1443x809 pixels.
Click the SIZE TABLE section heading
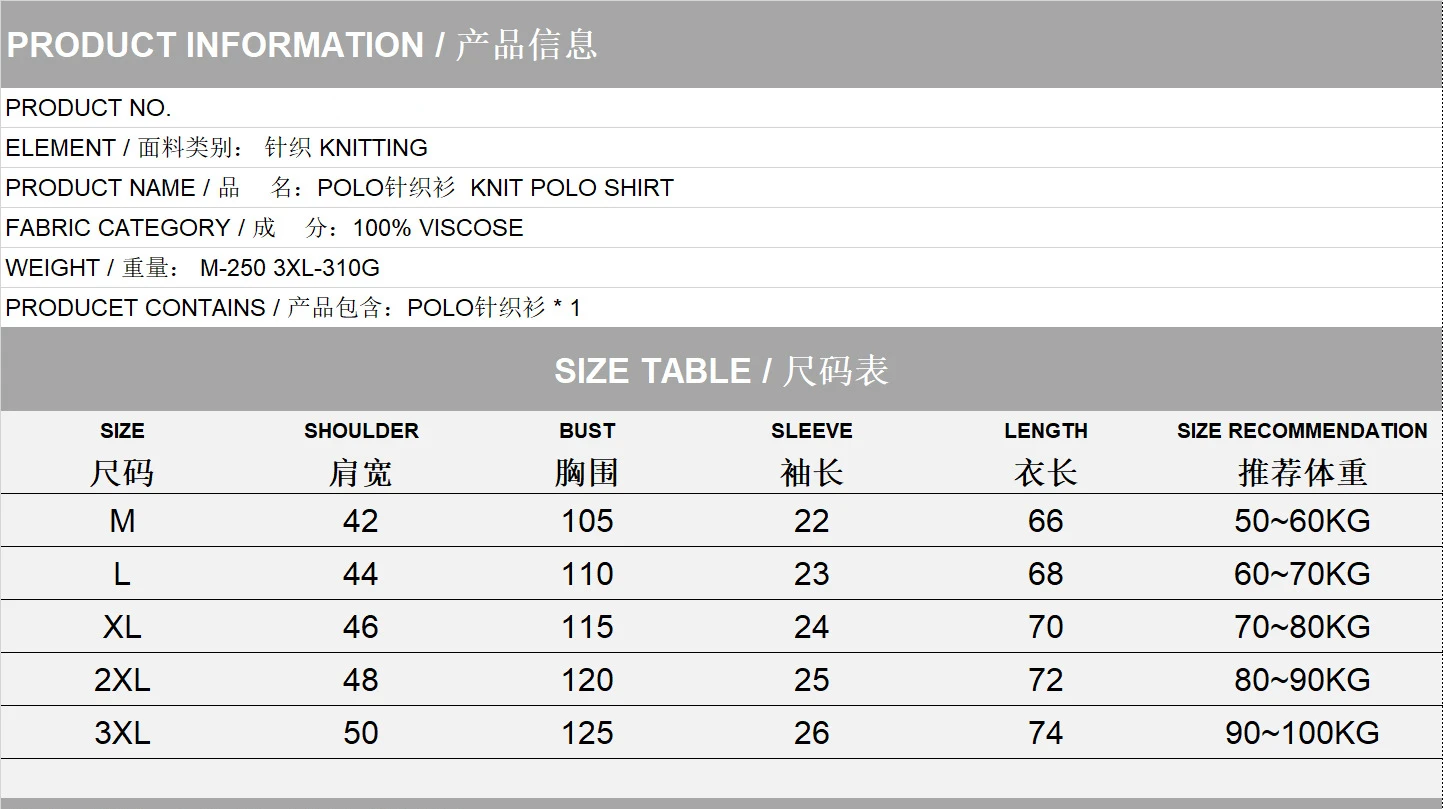click(x=721, y=371)
